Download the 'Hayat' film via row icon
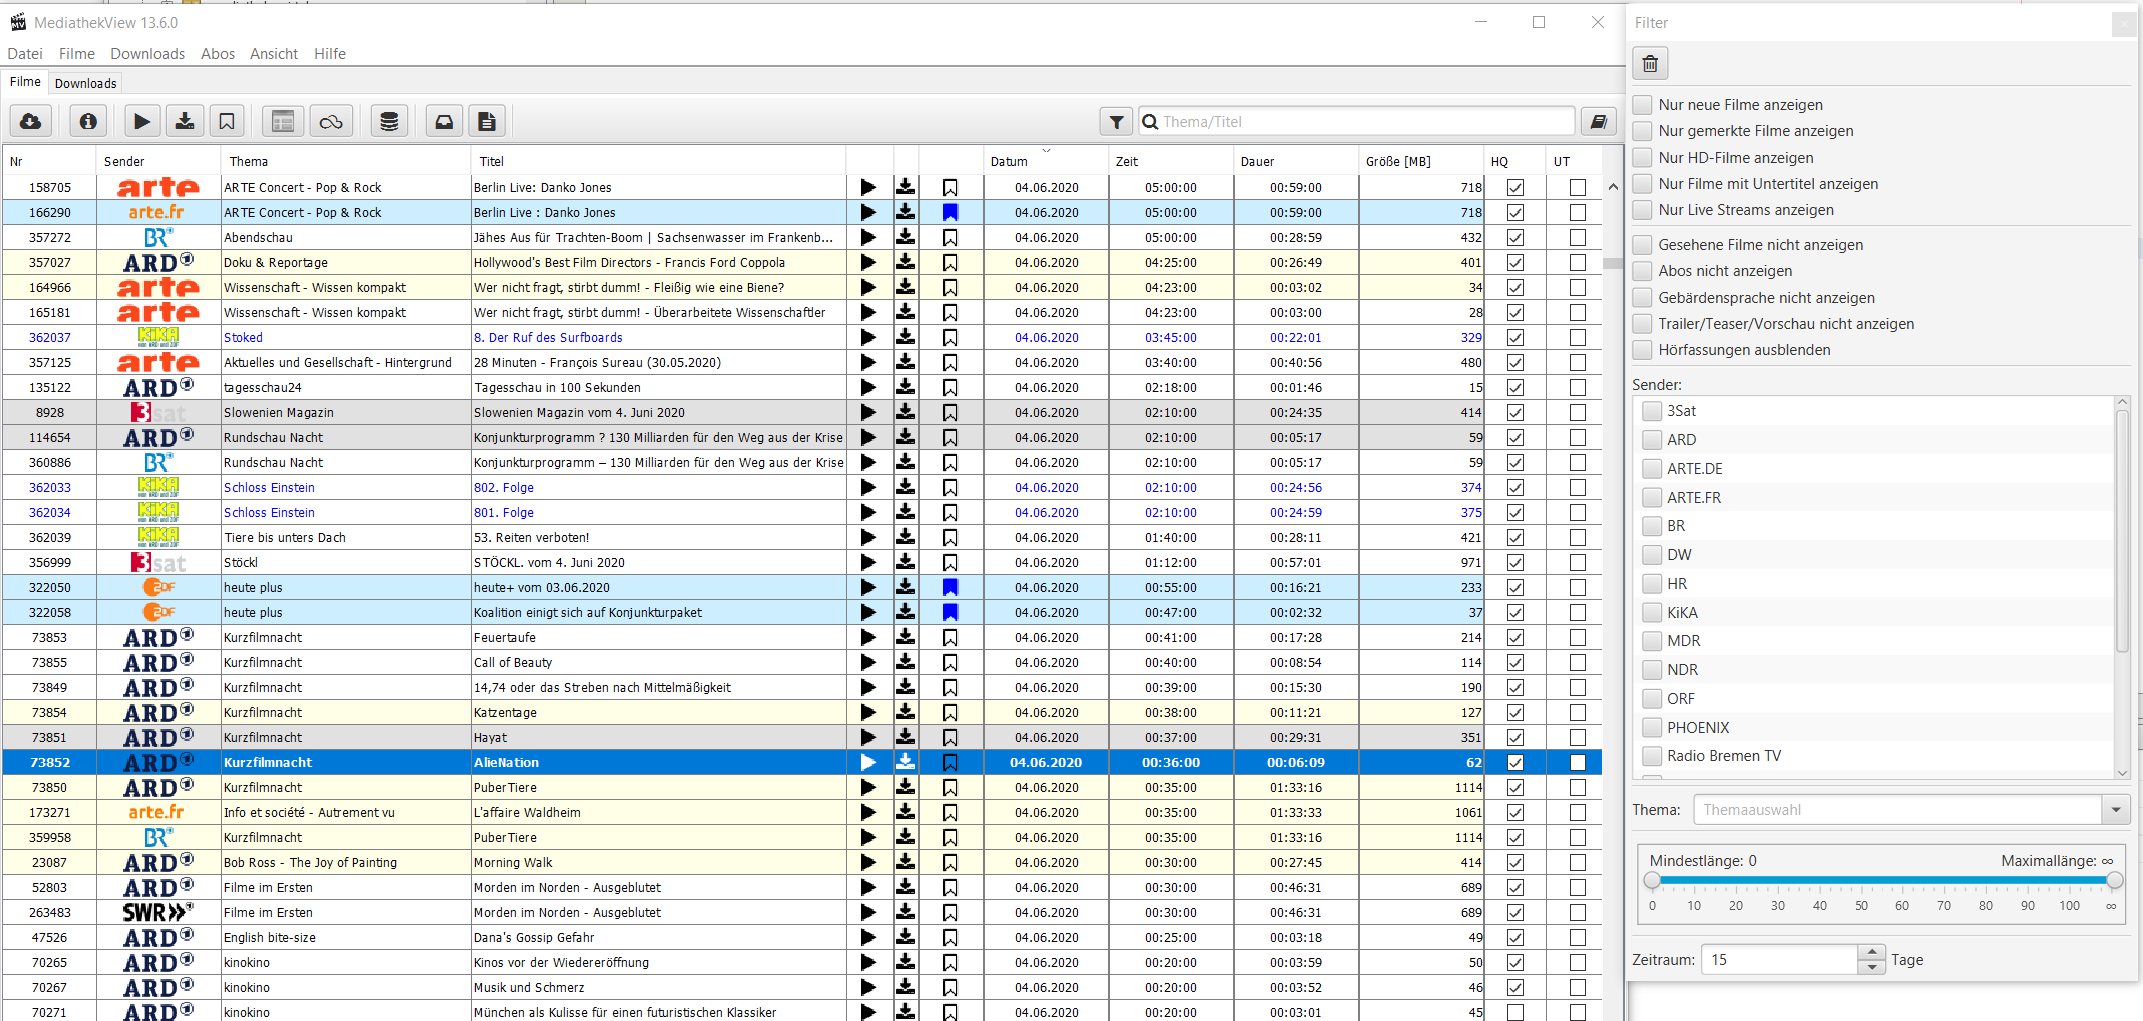The image size is (2143, 1021). pos(905,737)
